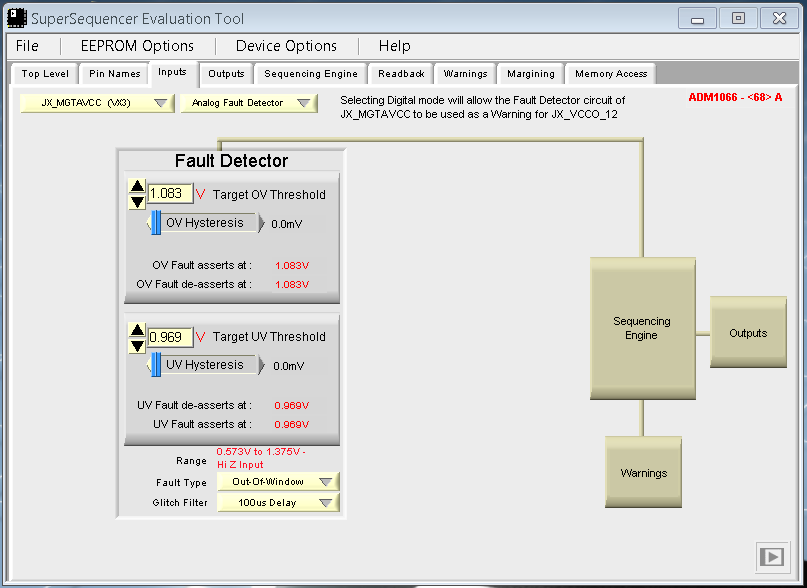
Task: Click the ADM1066 - <68> A device label
Action: pyautogui.click(x=735, y=97)
